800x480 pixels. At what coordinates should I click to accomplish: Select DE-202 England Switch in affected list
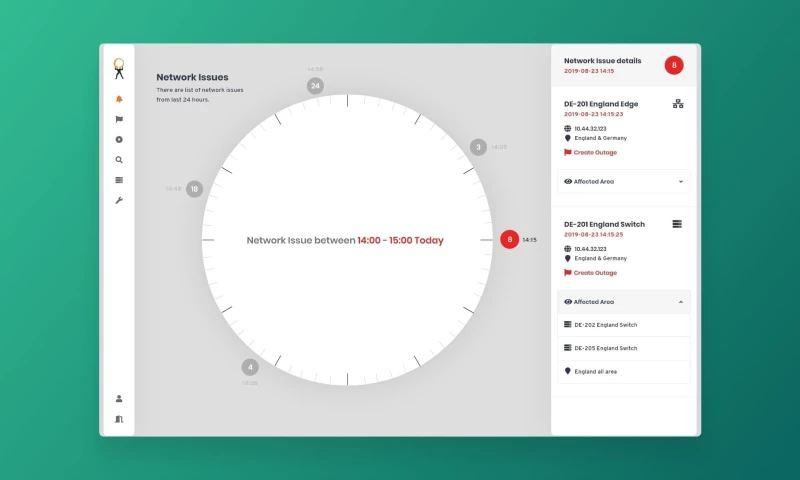click(605, 325)
